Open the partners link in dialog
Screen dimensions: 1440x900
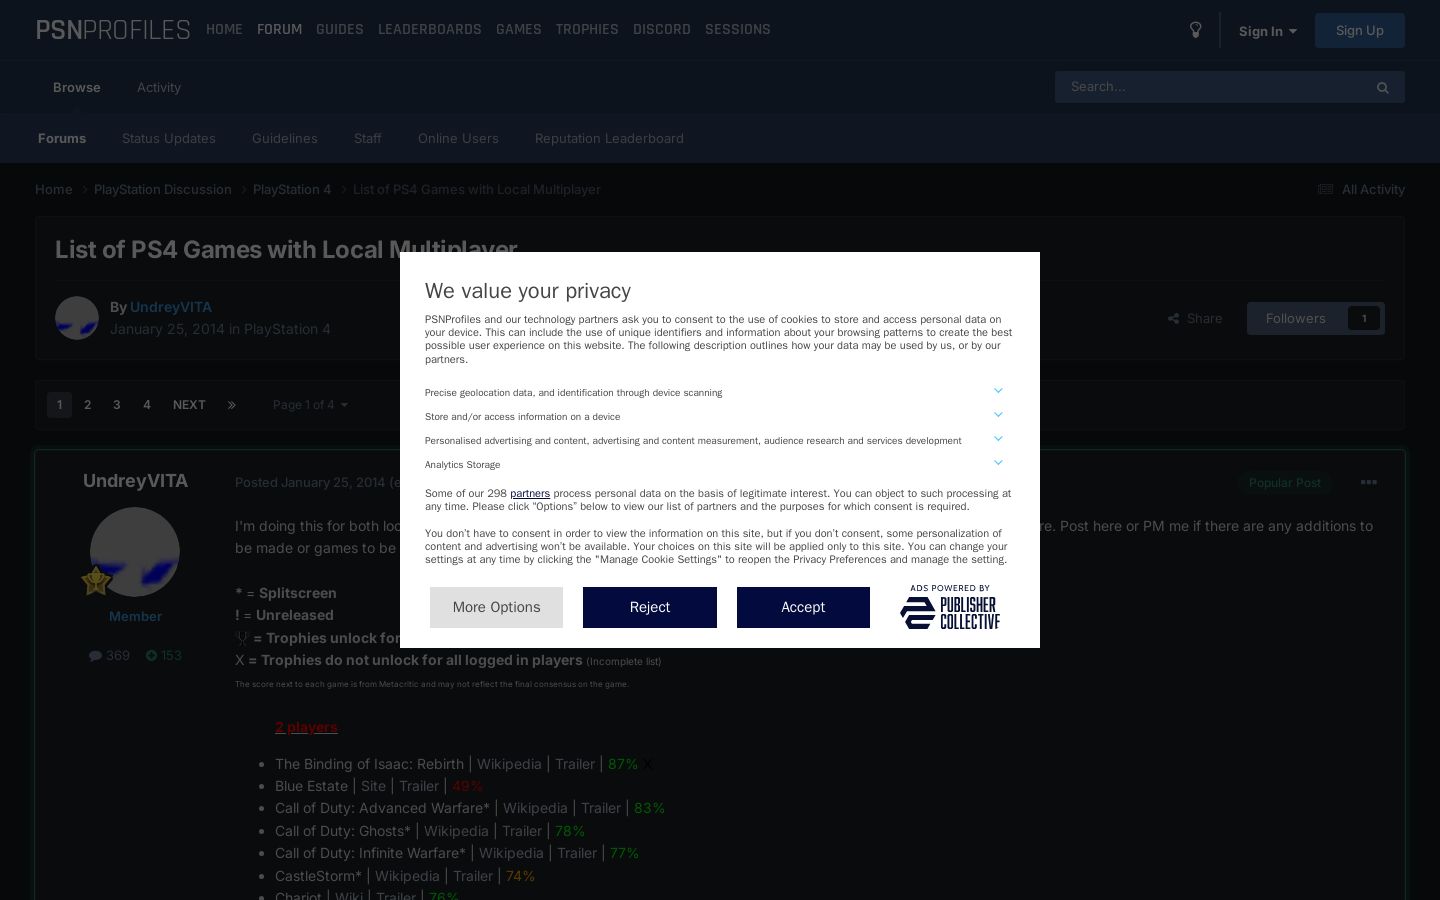pyautogui.click(x=530, y=493)
